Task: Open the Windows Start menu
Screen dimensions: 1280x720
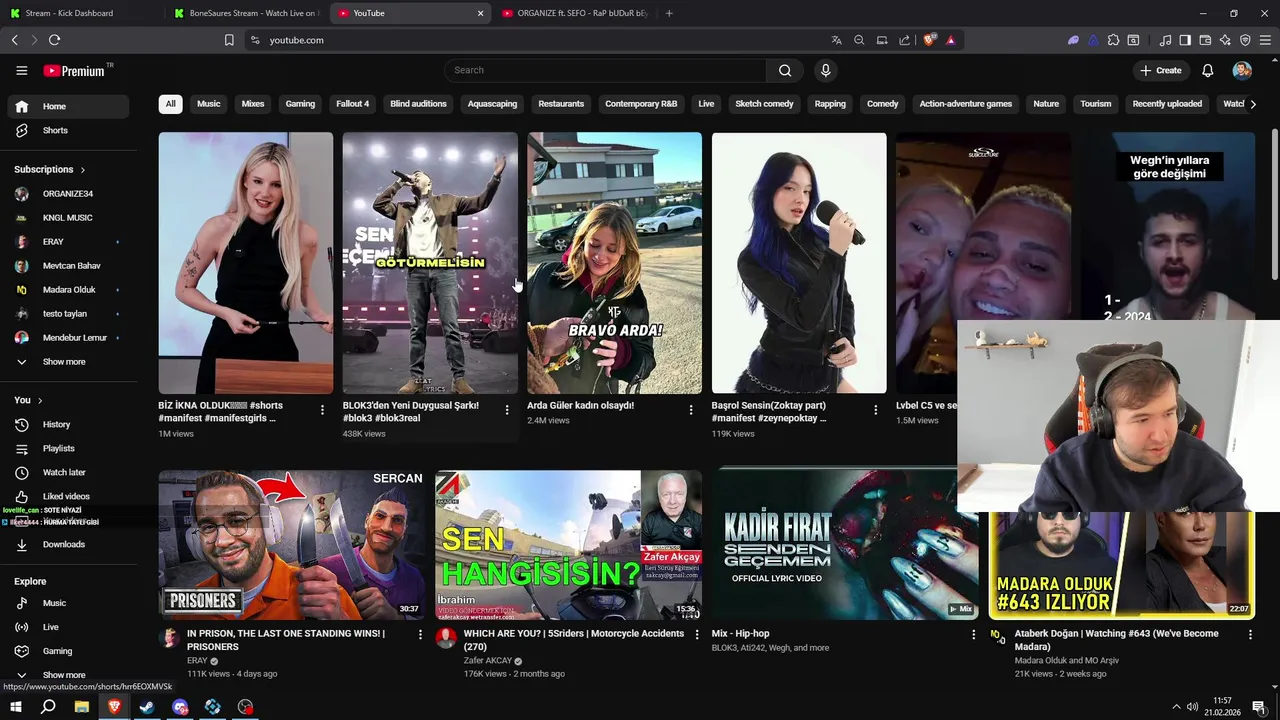Action: coord(15,707)
